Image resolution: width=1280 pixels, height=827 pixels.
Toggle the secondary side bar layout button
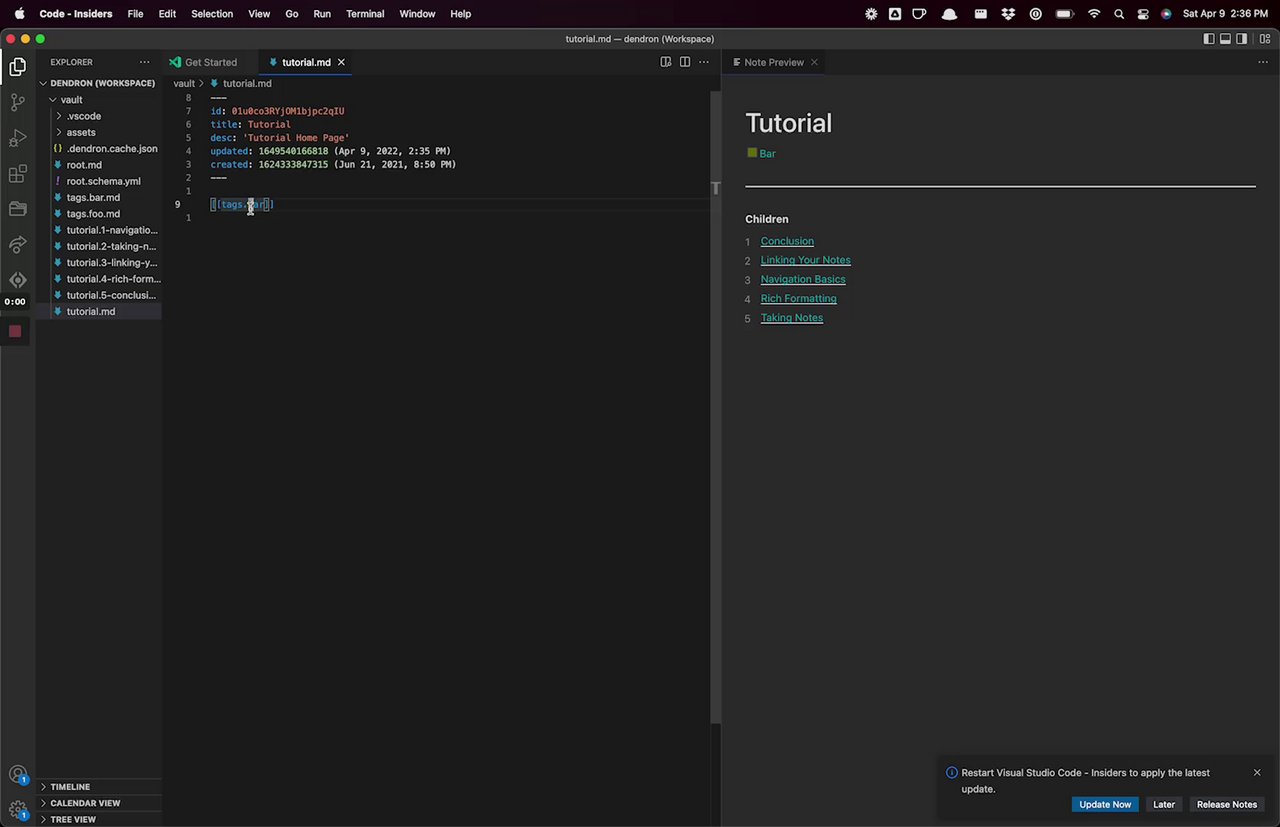coord(1241,39)
